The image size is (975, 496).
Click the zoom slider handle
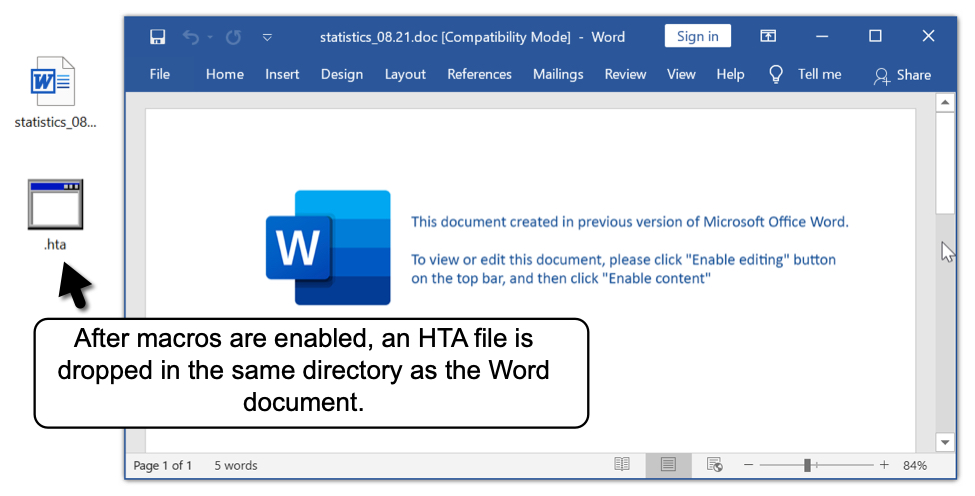pos(807,465)
